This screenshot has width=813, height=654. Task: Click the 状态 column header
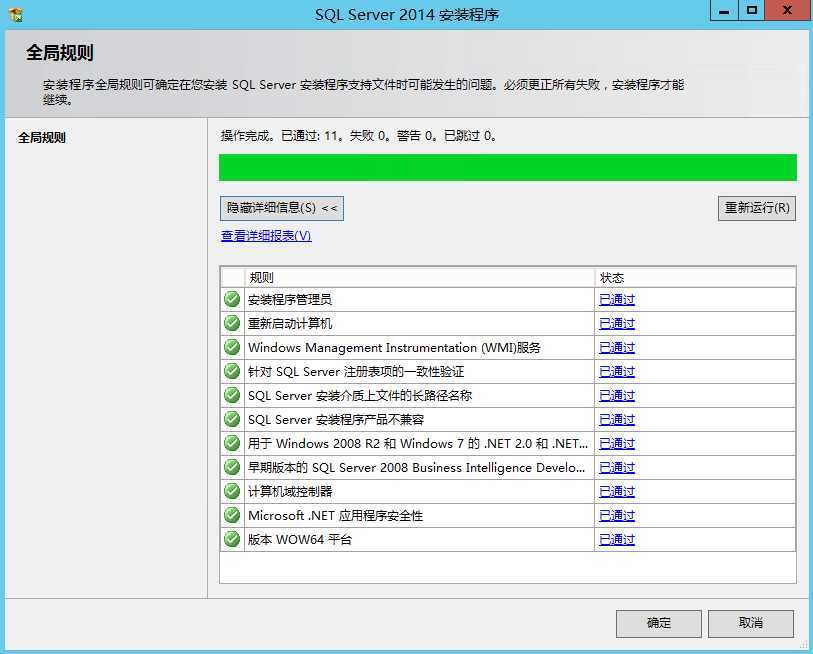[x=695, y=277]
